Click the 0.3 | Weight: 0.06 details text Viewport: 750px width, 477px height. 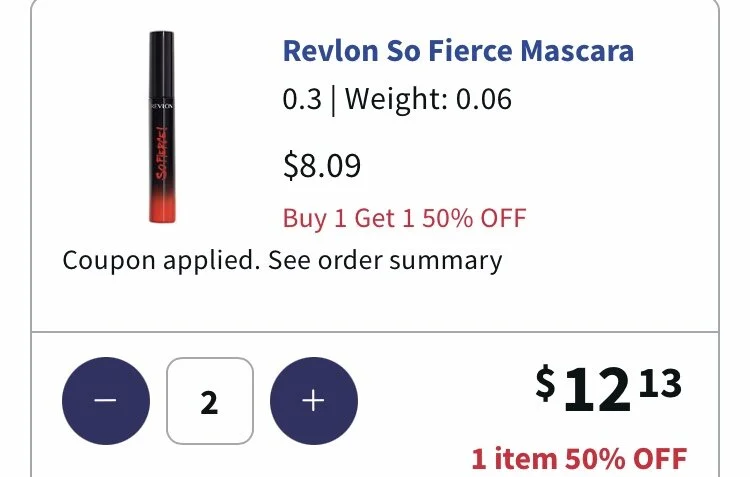[397, 100]
